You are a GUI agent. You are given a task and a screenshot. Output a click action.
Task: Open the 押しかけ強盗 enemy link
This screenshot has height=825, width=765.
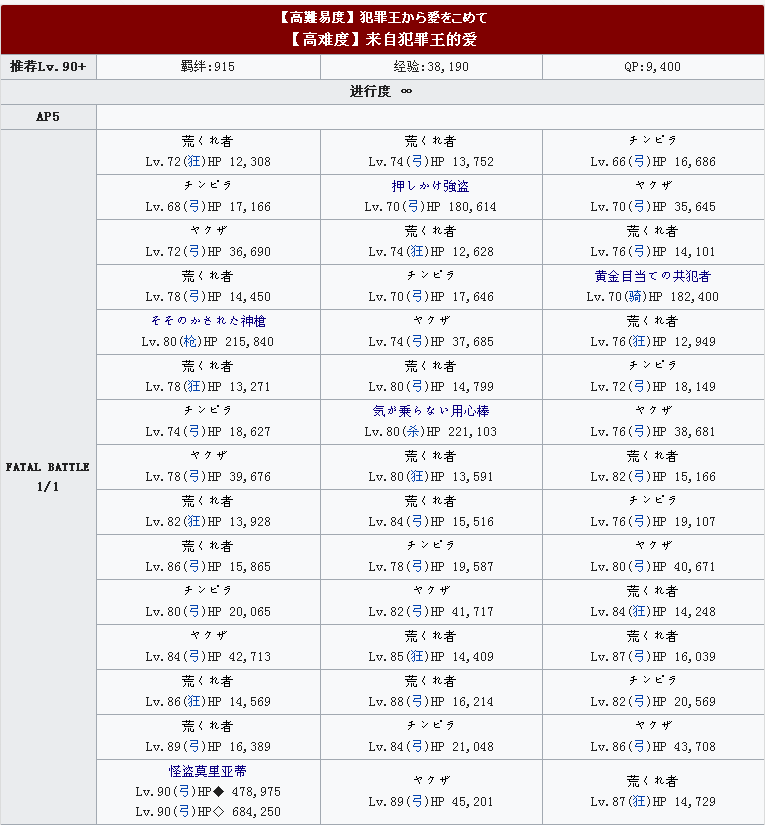pos(430,186)
